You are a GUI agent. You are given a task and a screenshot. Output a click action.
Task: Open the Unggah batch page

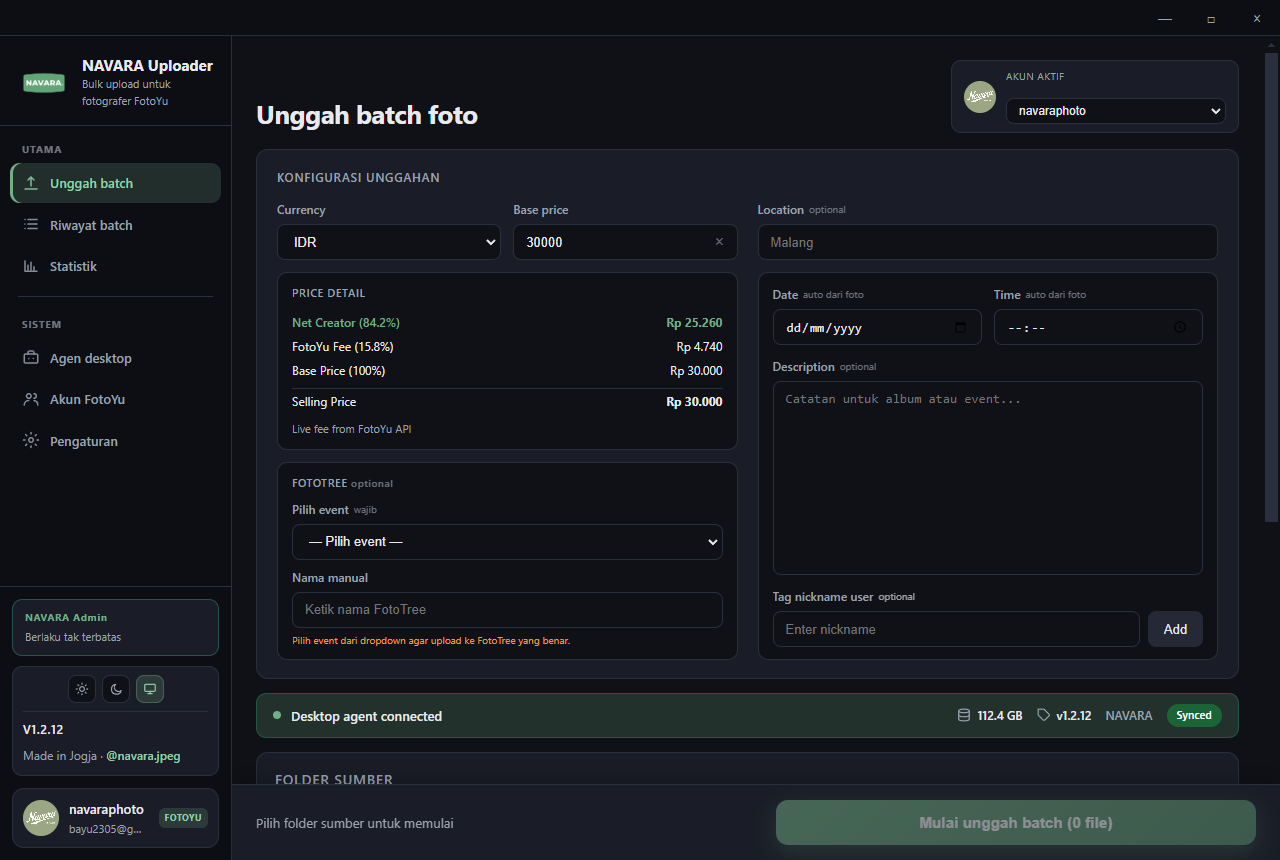[116, 183]
